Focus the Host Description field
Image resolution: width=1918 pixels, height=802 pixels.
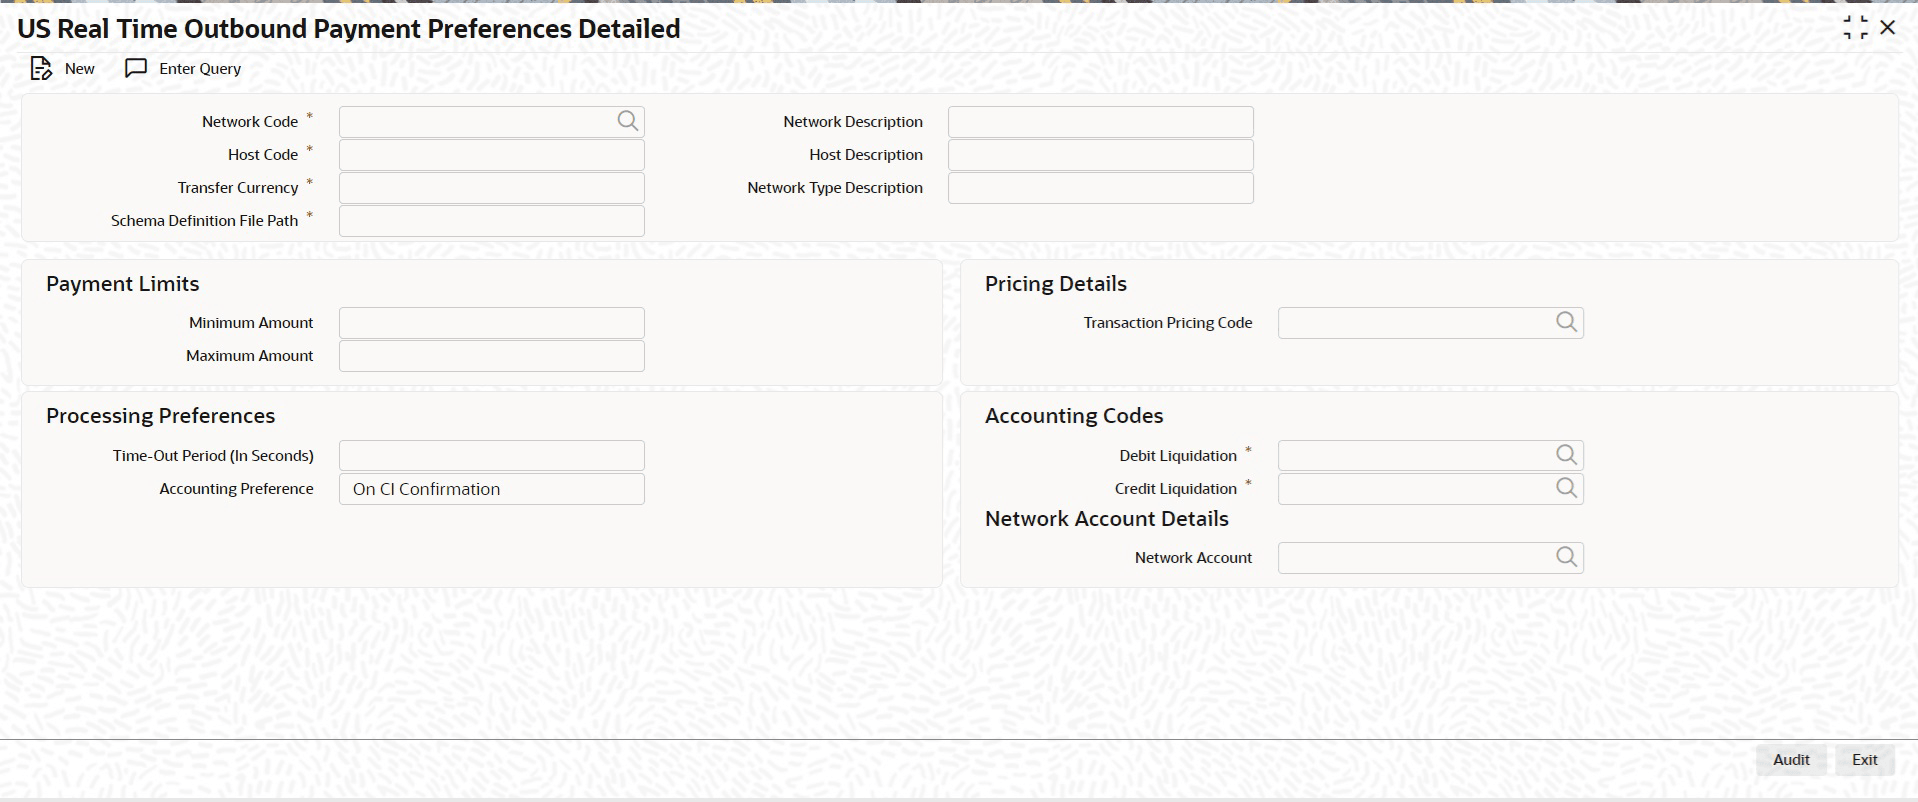coord(1100,155)
